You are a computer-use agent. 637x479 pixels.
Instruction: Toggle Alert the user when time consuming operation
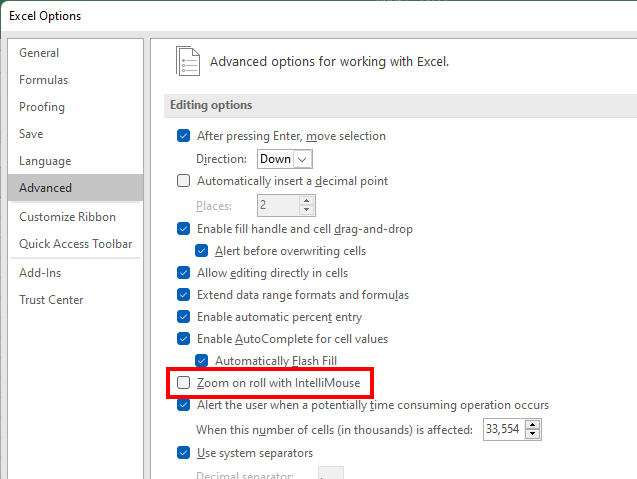pyautogui.click(x=184, y=405)
